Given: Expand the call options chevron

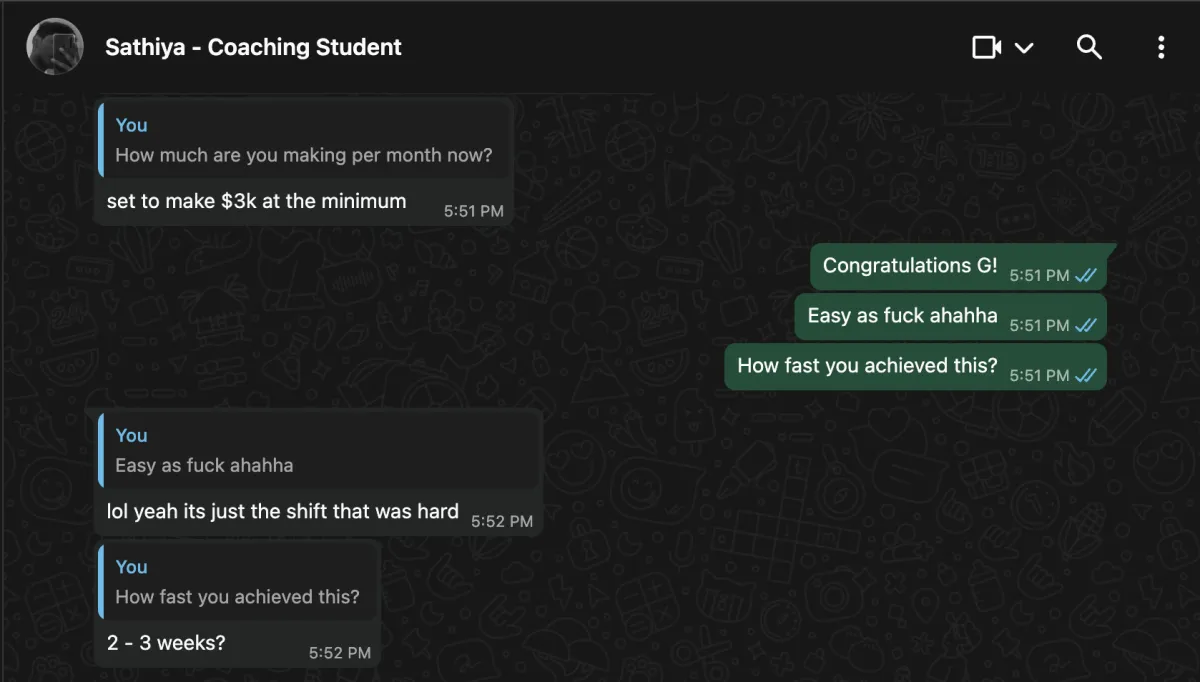Looking at the screenshot, I should pos(1024,48).
